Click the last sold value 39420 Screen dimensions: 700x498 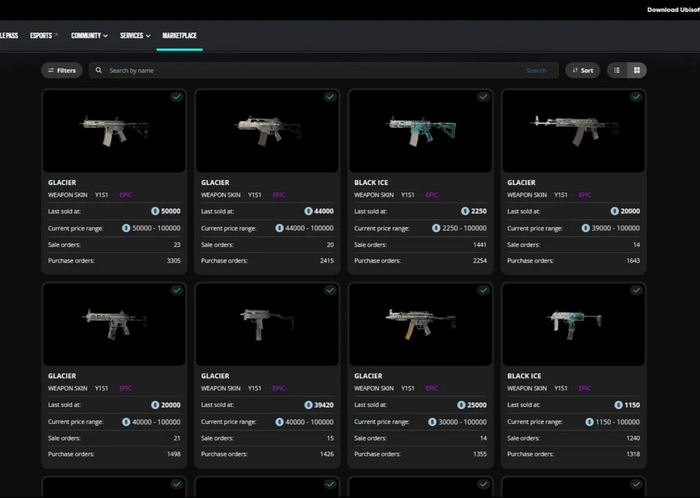click(x=324, y=405)
